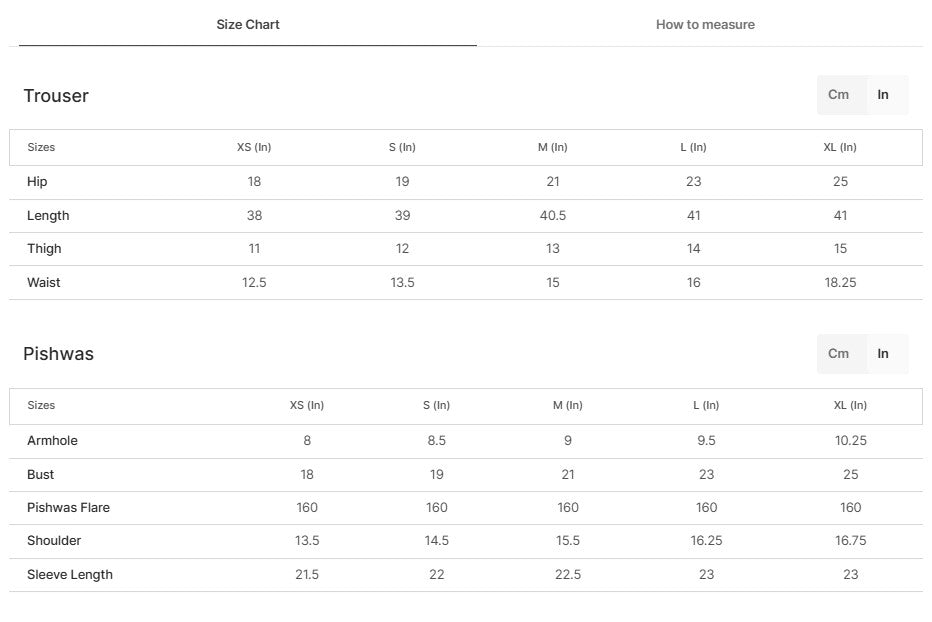Select the Armhole row label
The height and width of the screenshot is (622, 932).
point(52,441)
